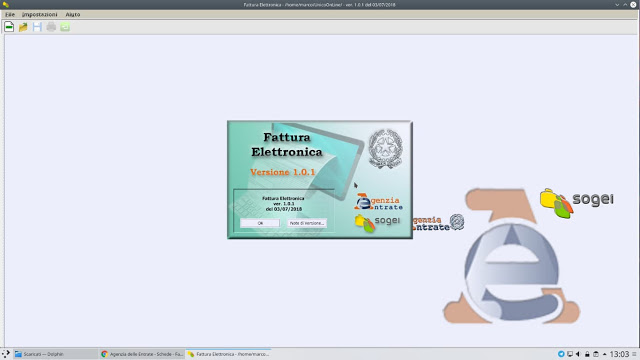Image resolution: width=640 pixels, height=360 pixels.
Task: Open the clipboard tray icon
Action: tap(596, 354)
